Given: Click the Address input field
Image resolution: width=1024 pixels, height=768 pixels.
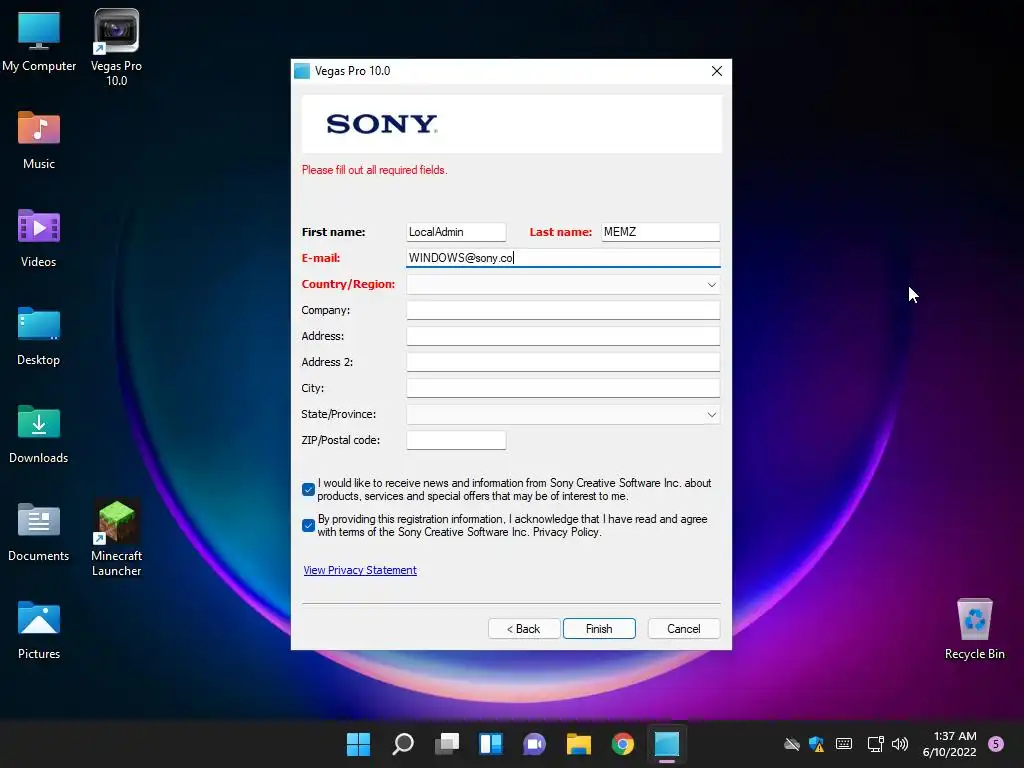Looking at the screenshot, I should pyautogui.click(x=563, y=336).
